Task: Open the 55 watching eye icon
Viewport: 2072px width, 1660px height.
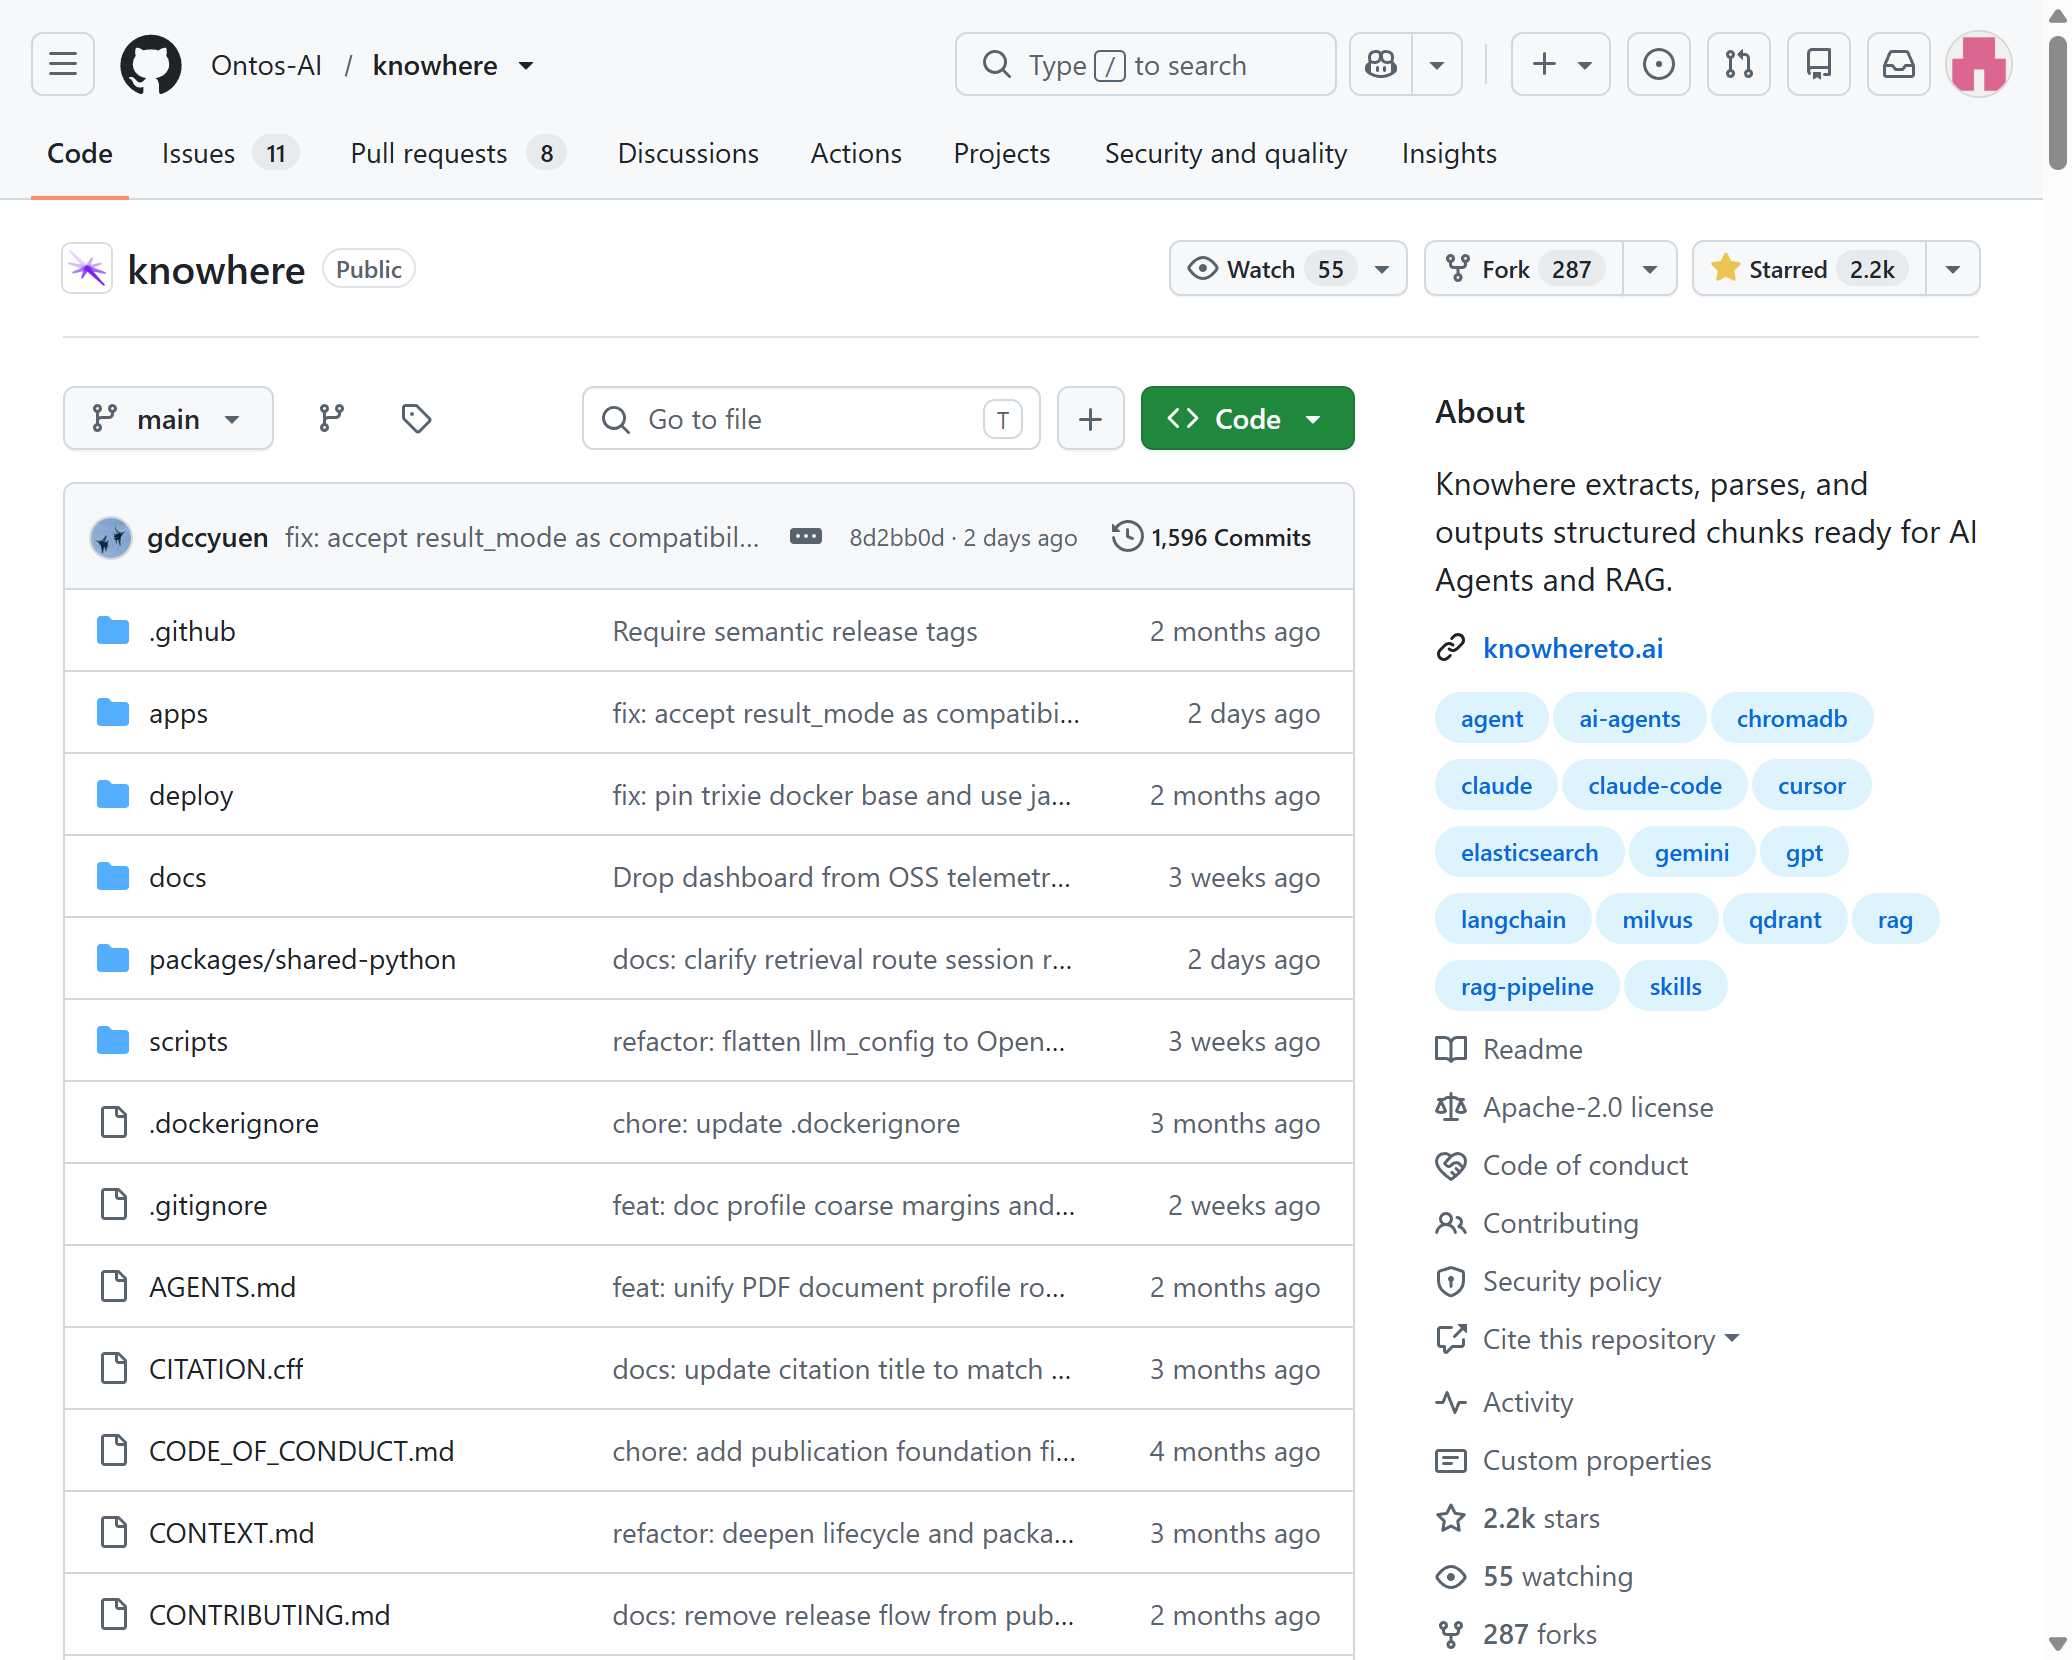Action: point(1451,1576)
